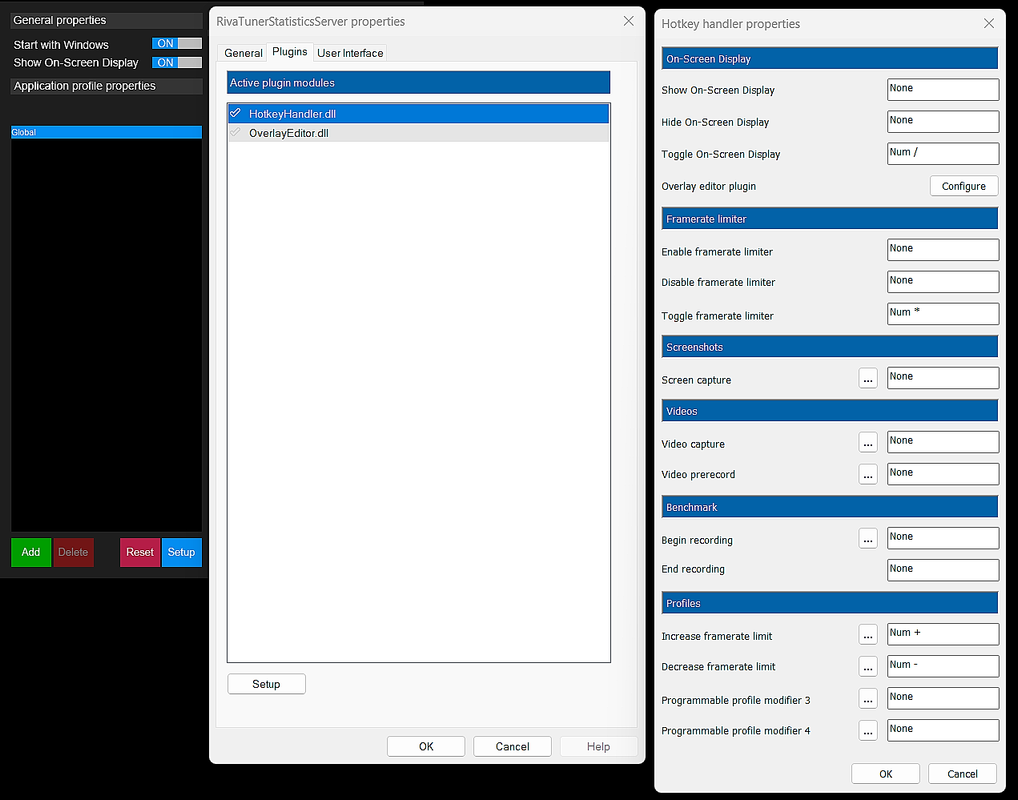Open the Screen capture ellipsis options
The width and height of the screenshot is (1018, 800).
pos(868,378)
